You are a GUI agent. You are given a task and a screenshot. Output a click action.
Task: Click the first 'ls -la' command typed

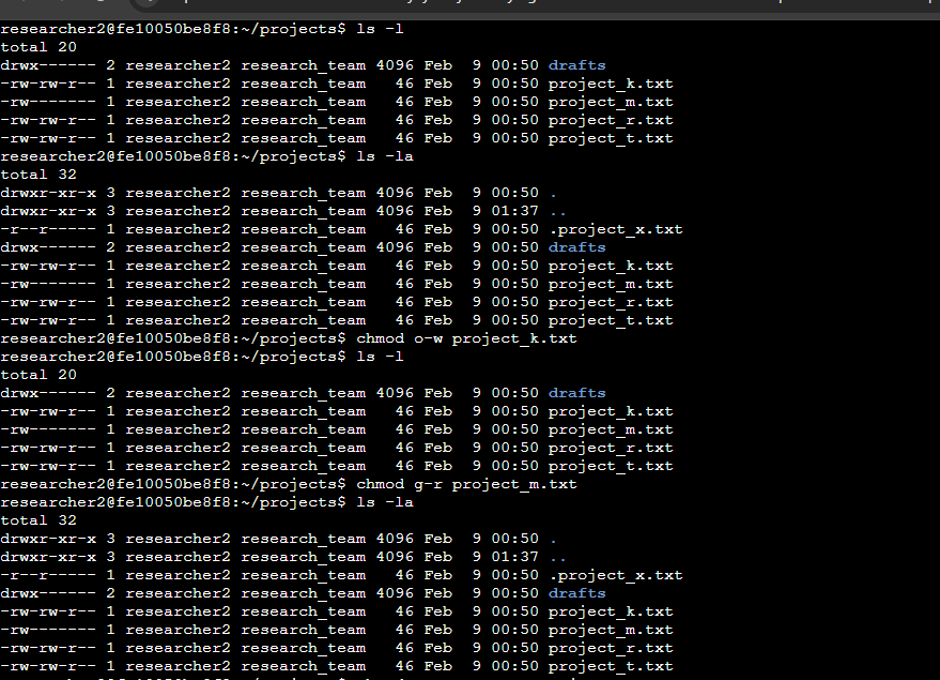385,156
